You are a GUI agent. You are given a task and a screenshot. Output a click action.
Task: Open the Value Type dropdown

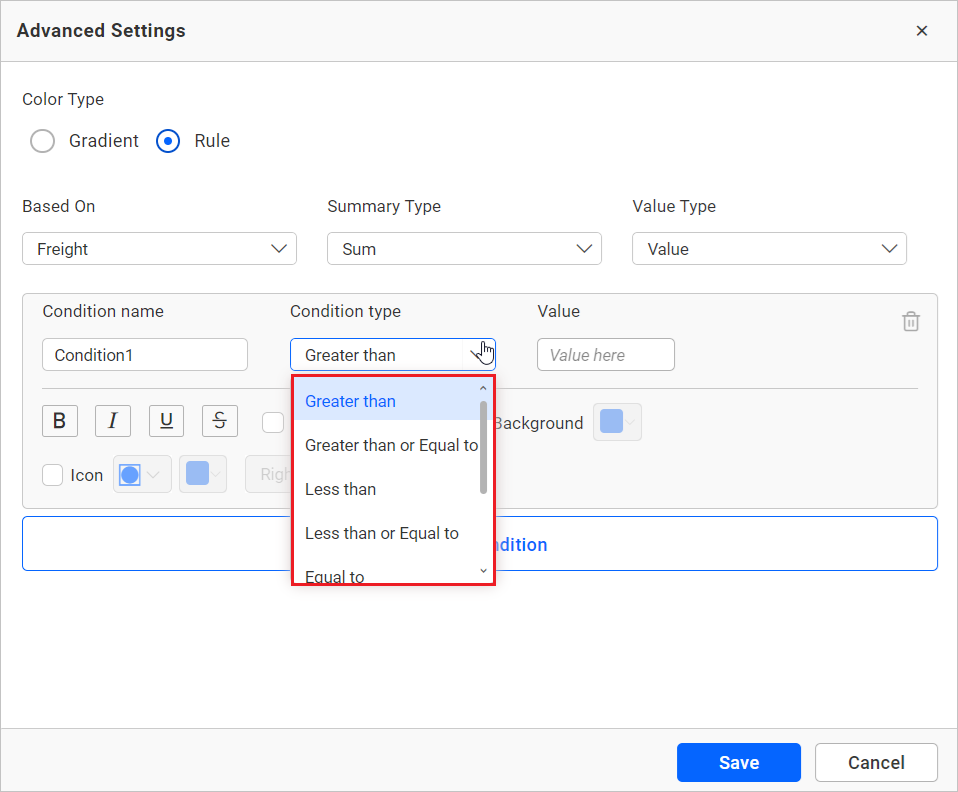tap(769, 249)
